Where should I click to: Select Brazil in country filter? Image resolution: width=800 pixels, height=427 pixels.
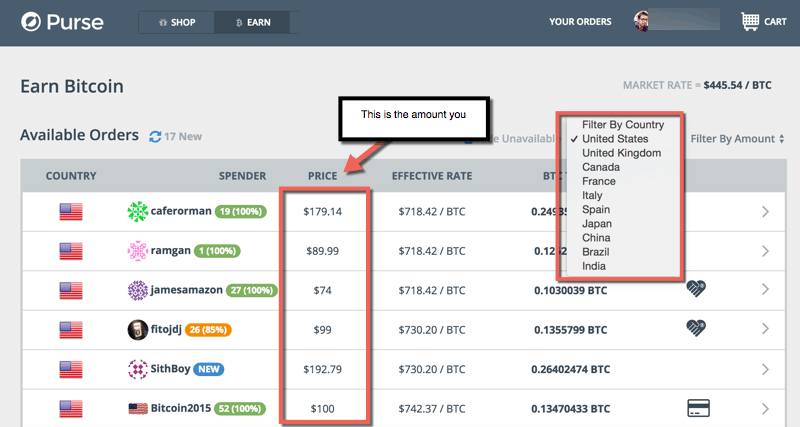[596, 252]
